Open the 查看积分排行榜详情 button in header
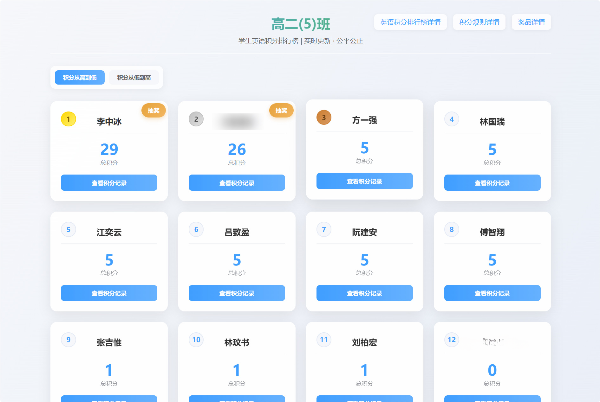600x402 pixels. coord(410,22)
